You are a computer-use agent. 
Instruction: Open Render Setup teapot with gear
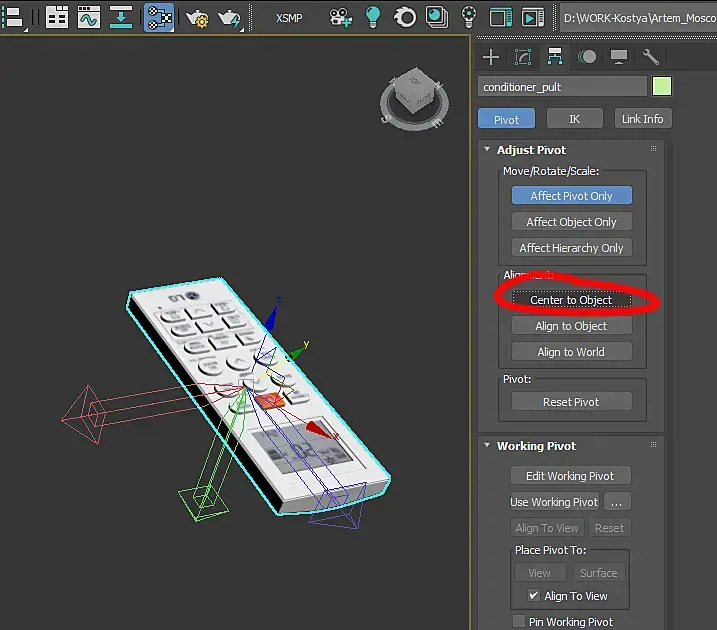(x=197, y=18)
